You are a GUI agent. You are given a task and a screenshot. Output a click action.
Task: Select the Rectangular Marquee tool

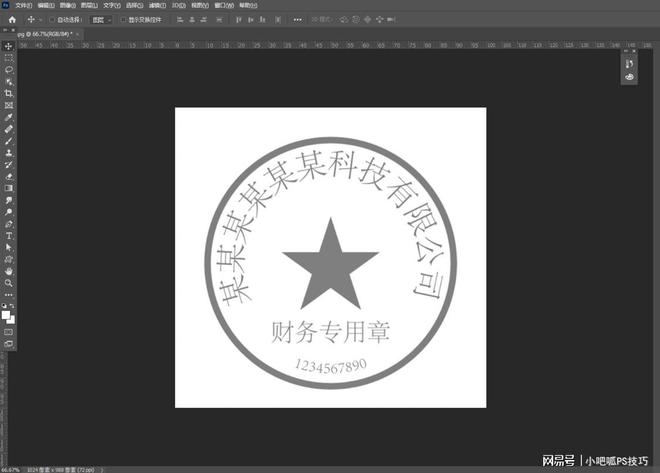tap(9, 58)
